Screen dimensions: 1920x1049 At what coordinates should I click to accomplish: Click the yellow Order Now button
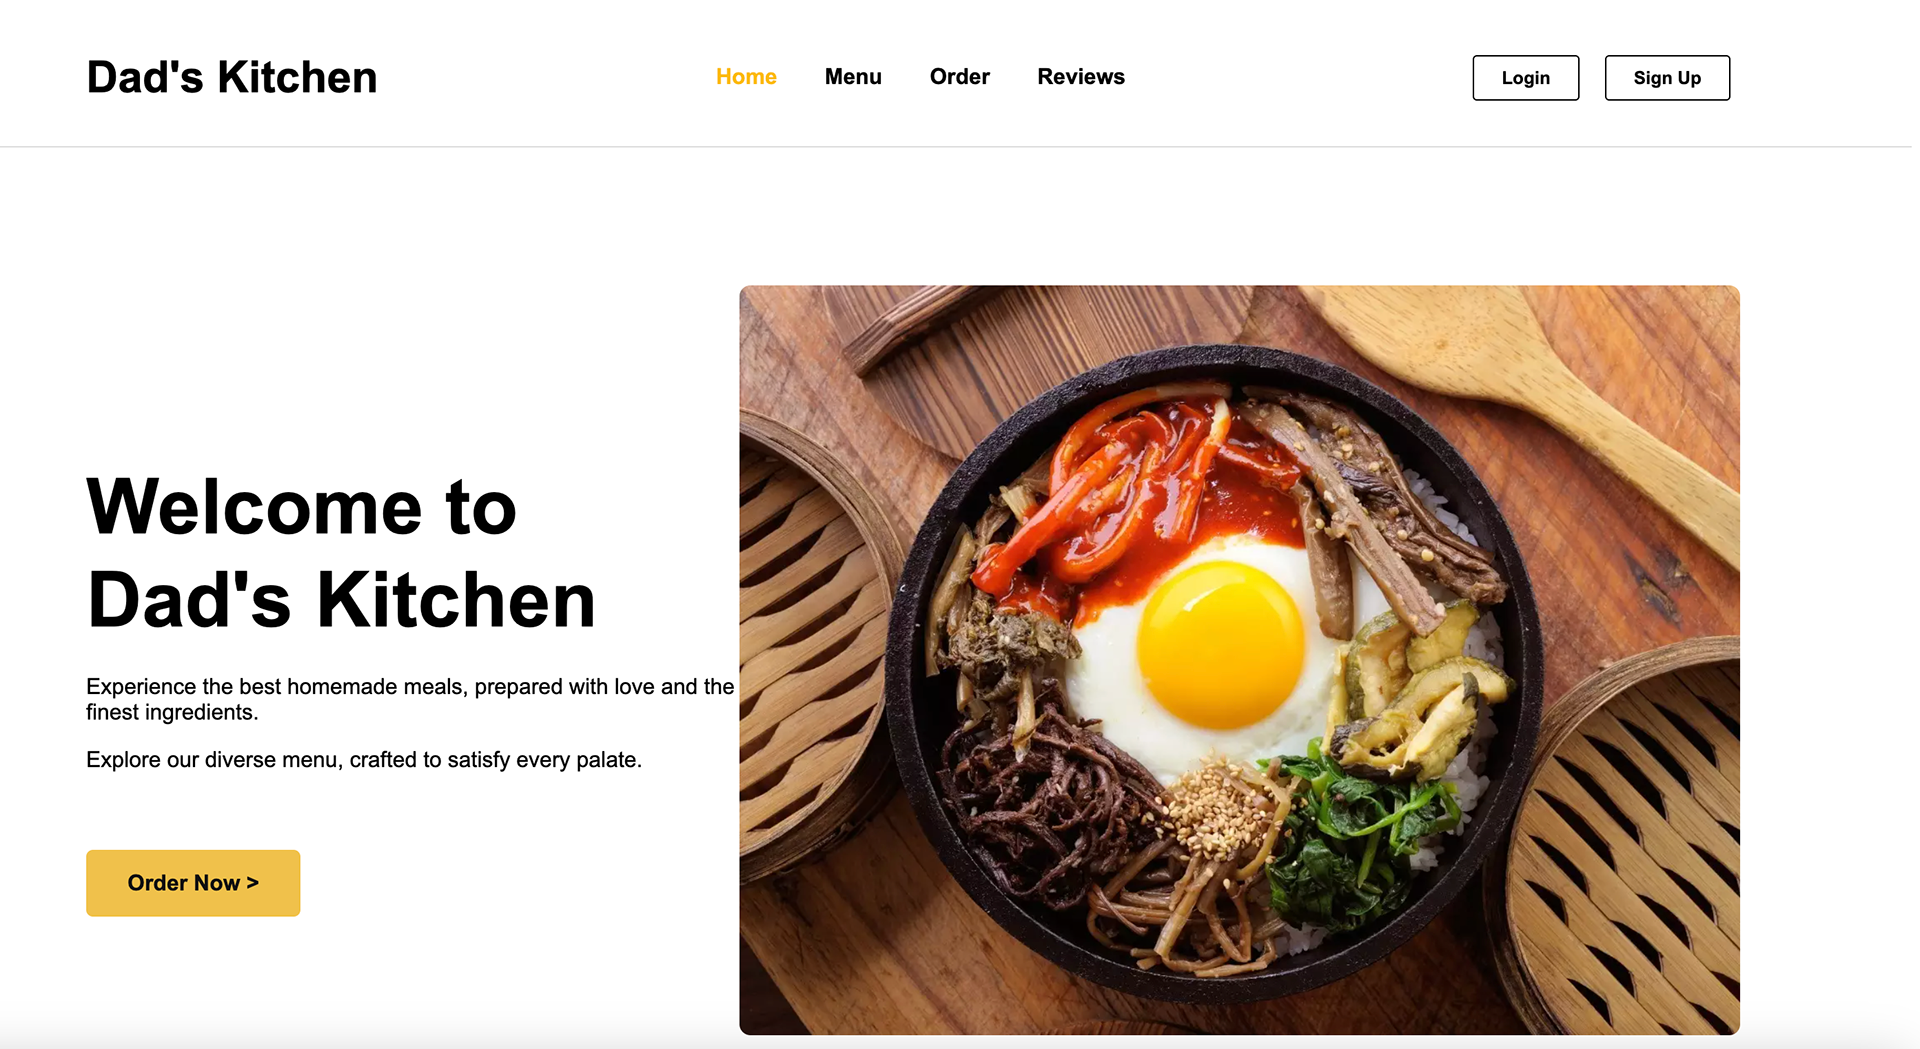(193, 883)
